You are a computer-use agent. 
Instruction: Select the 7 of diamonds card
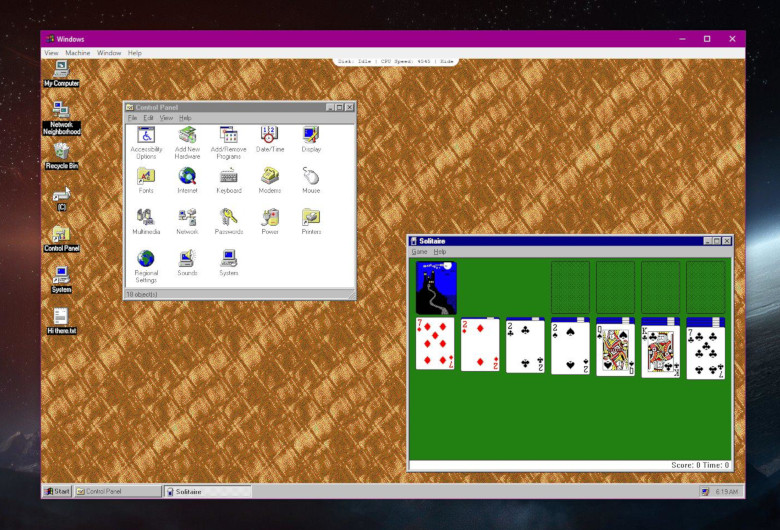pyautogui.click(x=435, y=343)
